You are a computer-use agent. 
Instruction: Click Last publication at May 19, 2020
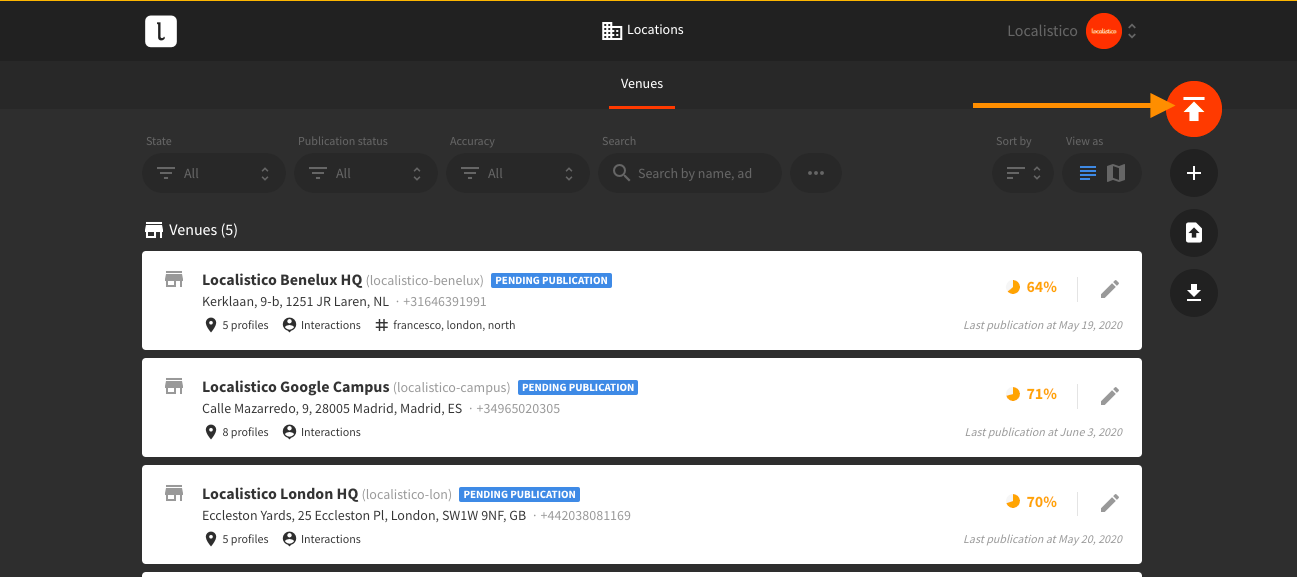click(1043, 325)
